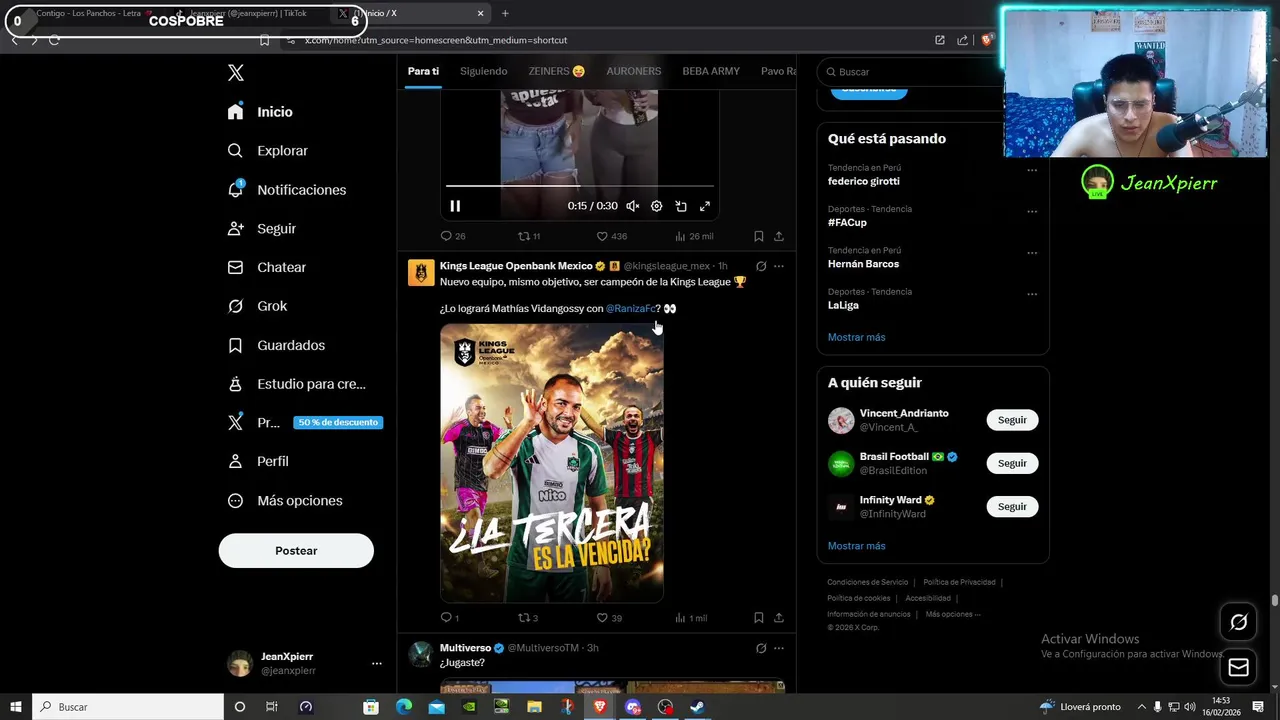
Task: Expand Más opciones in footer links
Action: 953,614
